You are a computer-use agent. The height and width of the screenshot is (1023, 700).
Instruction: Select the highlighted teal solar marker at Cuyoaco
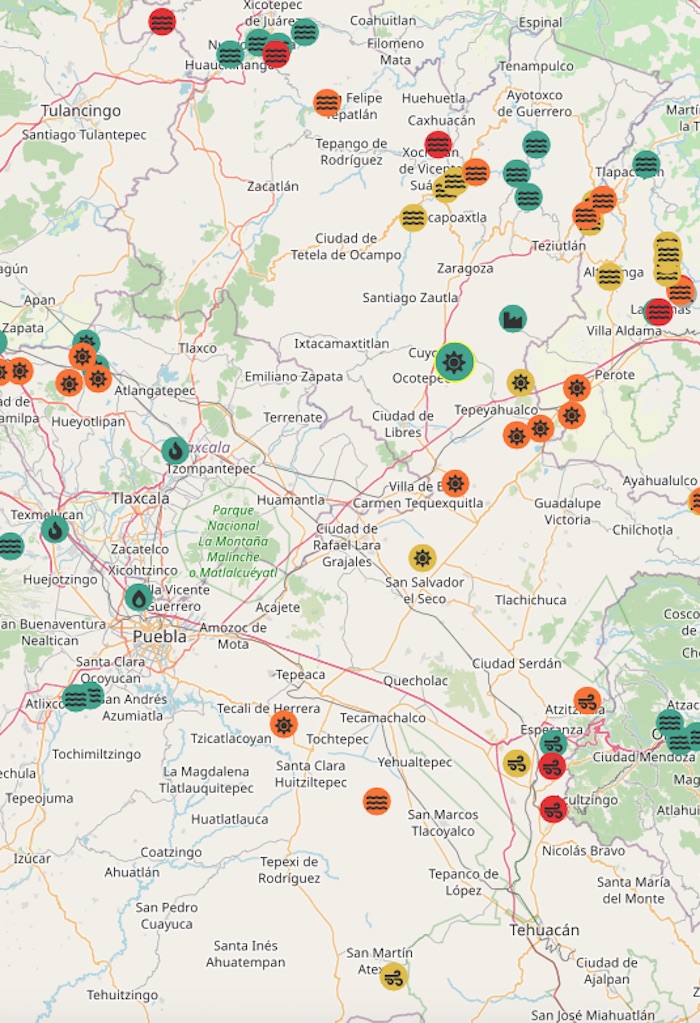(455, 361)
